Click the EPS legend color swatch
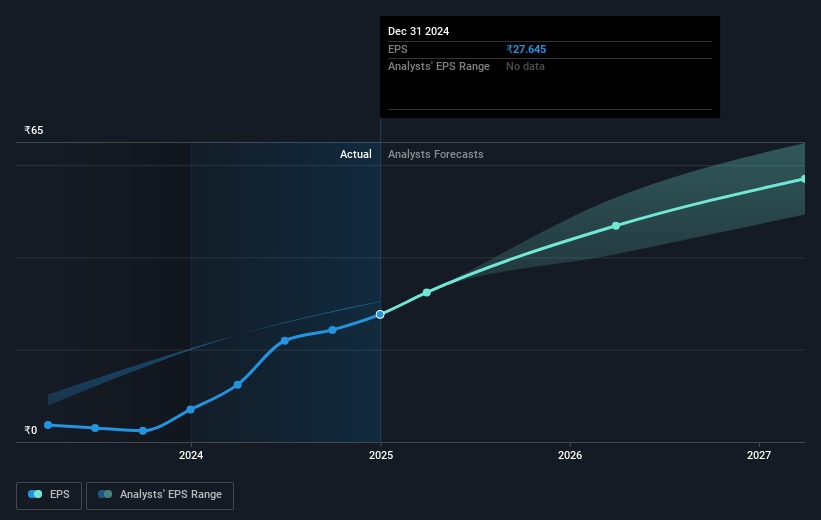This screenshot has height=520, width=821. point(35,494)
